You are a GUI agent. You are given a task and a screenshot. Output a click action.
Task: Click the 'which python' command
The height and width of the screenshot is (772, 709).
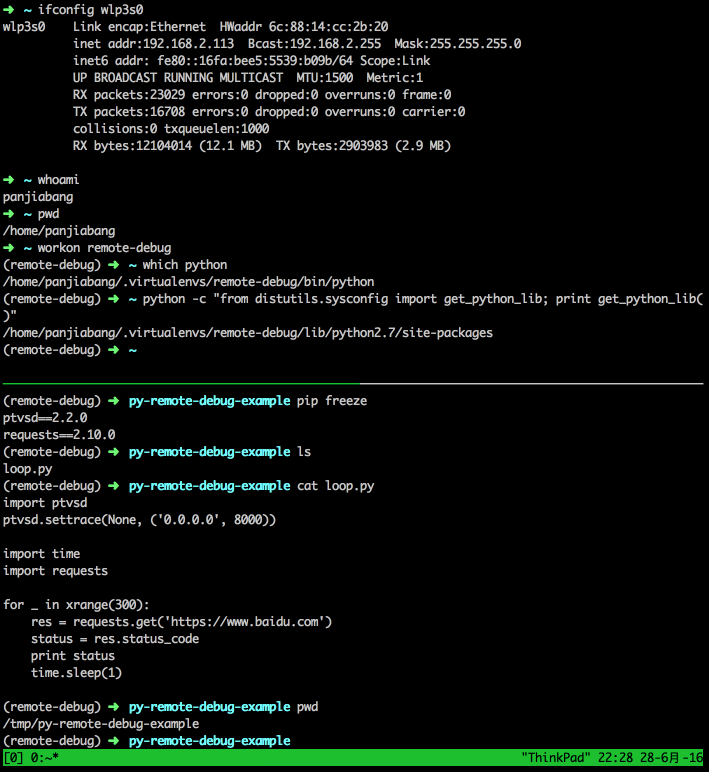click(185, 265)
